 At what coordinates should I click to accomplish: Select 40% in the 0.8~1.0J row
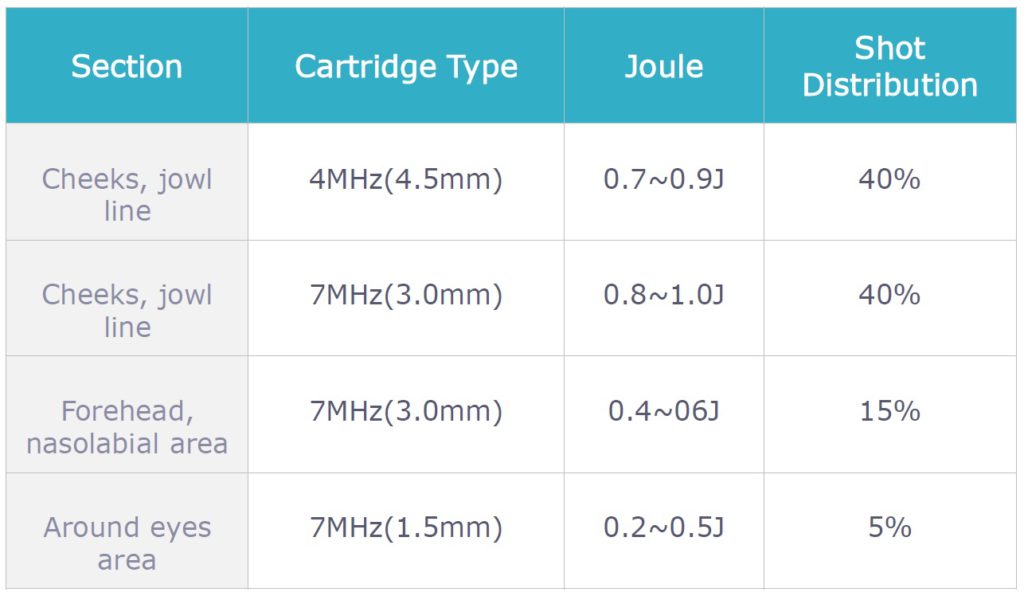[x=890, y=296]
